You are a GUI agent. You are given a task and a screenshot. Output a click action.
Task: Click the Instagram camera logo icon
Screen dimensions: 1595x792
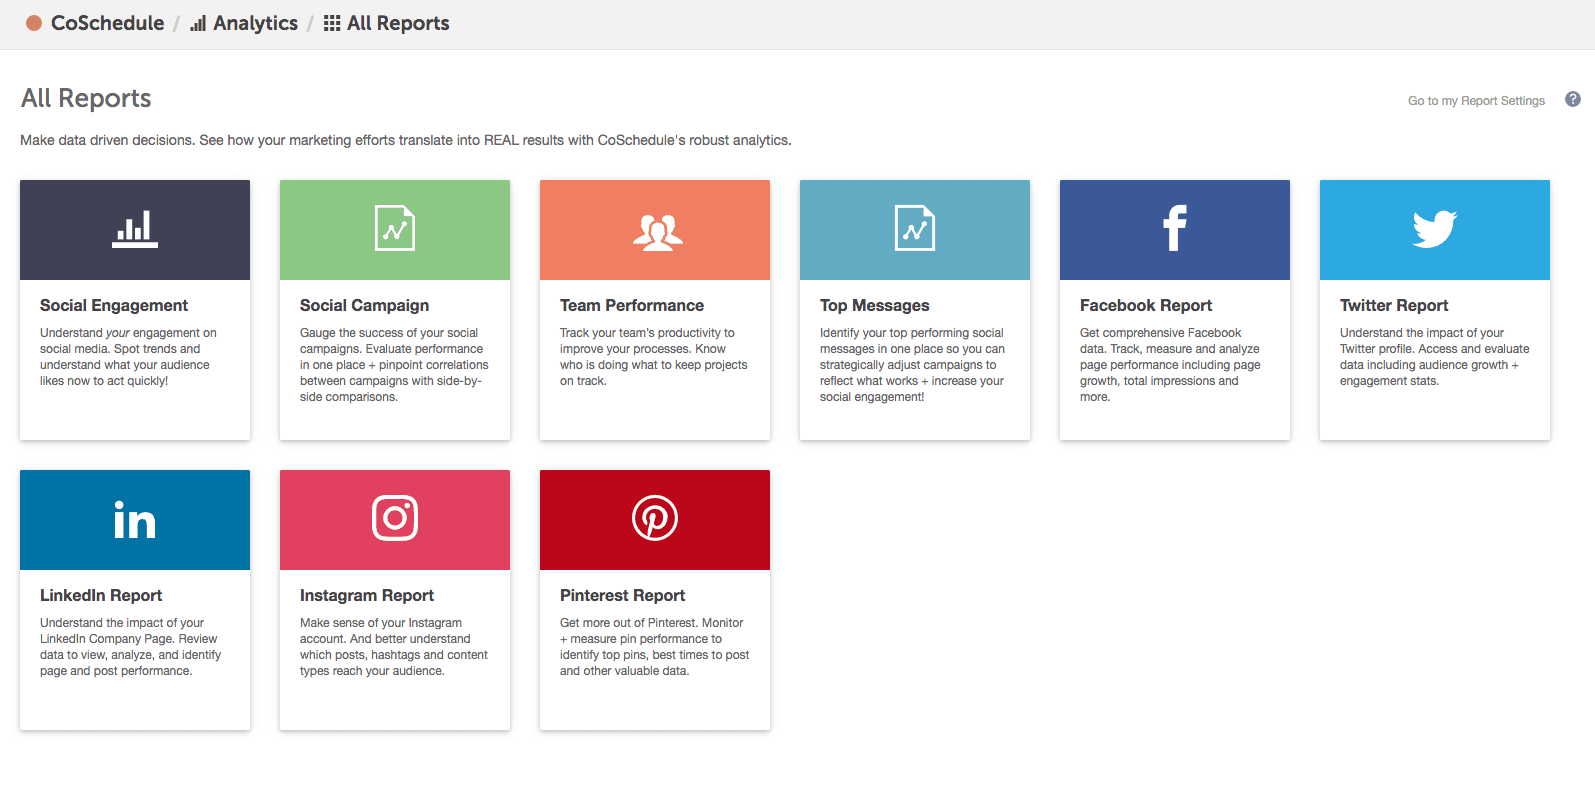(x=395, y=518)
